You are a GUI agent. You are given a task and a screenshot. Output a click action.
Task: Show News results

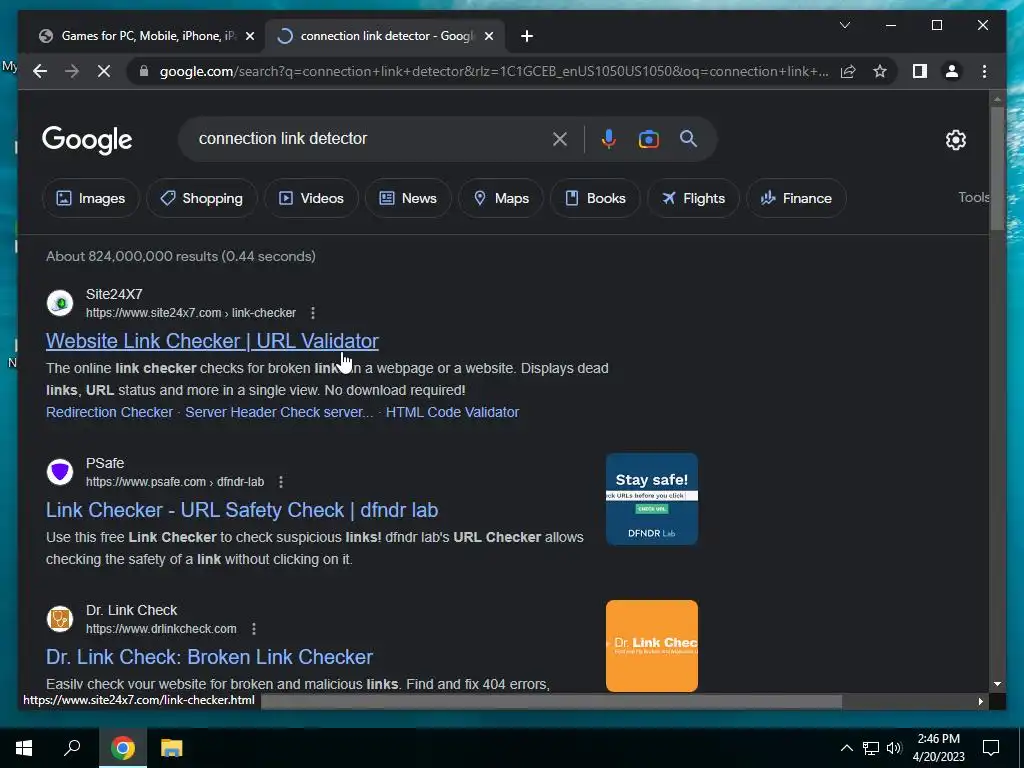click(408, 198)
